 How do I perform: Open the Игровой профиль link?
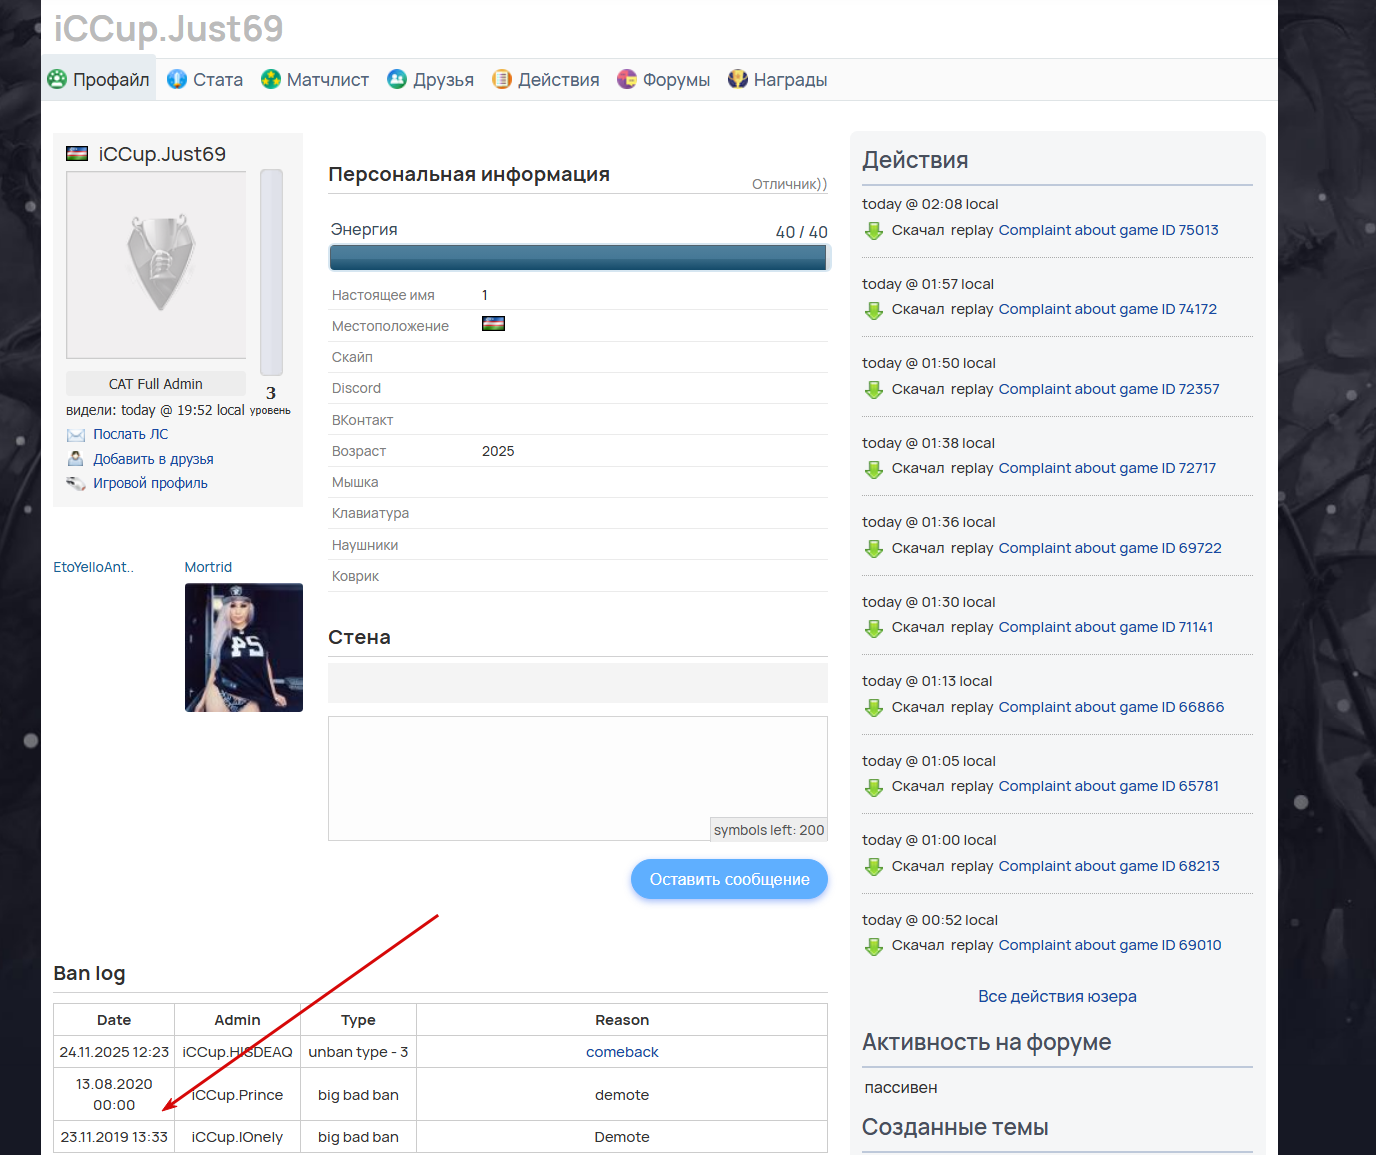(x=150, y=483)
